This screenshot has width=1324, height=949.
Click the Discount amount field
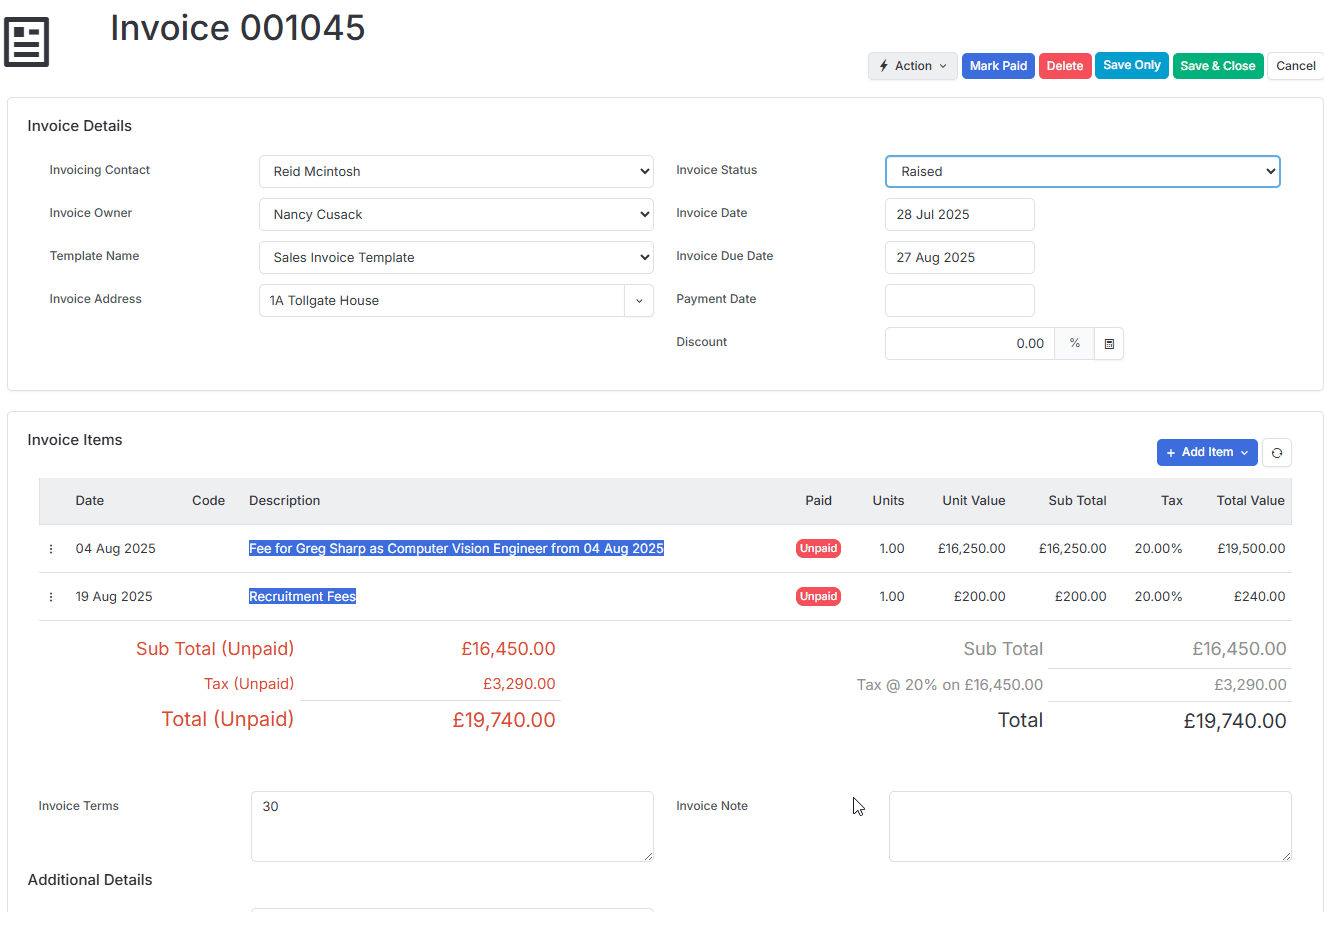pos(970,344)
